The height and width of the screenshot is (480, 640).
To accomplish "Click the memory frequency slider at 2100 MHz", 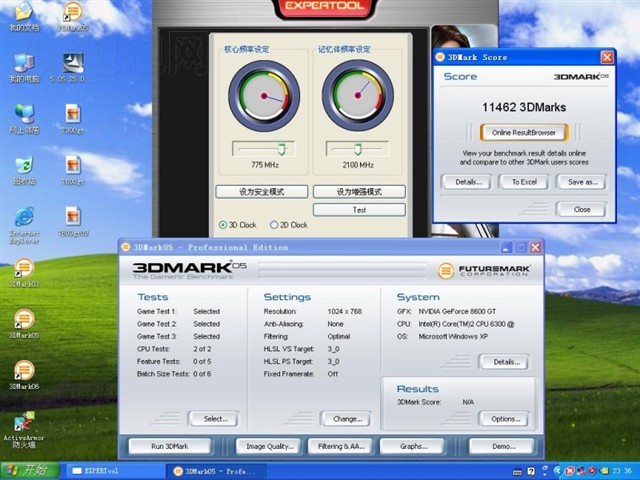I will [357, 149].
